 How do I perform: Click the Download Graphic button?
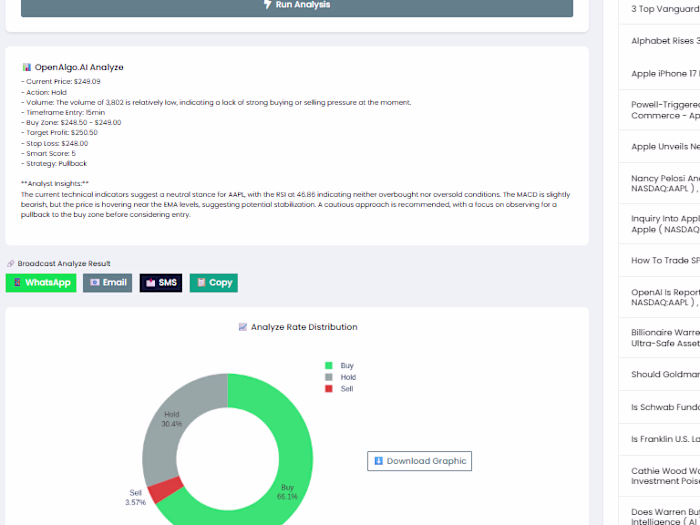419,461
